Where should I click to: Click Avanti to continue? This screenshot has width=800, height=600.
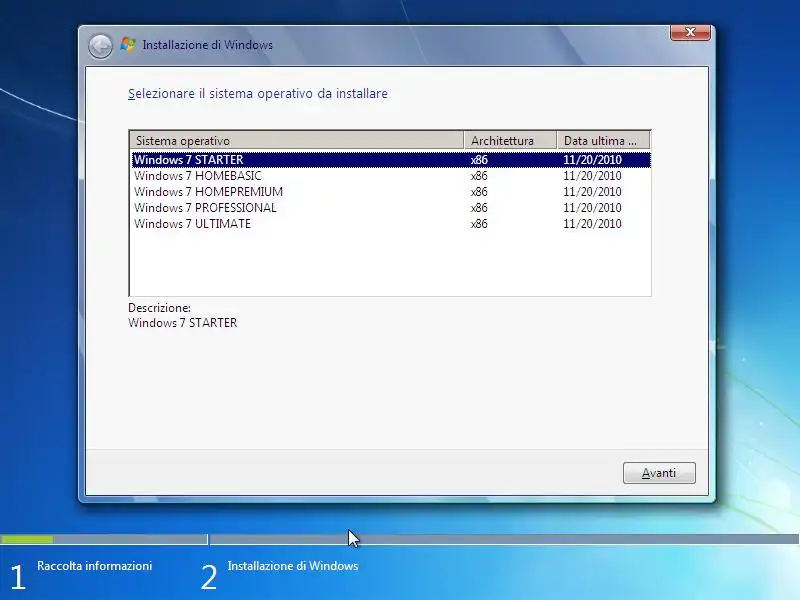click(x=659, y=473)
